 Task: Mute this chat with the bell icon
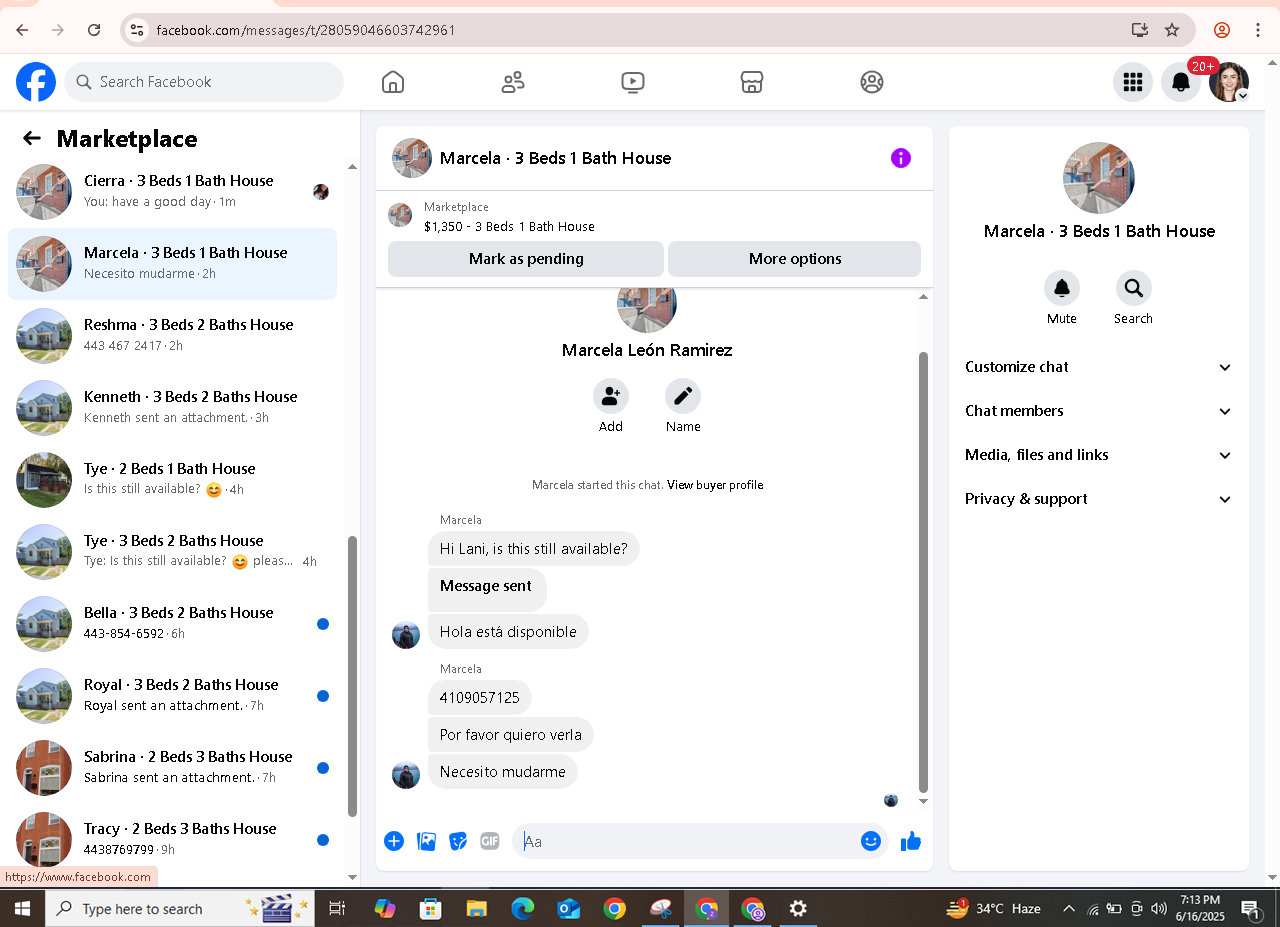tap(1062, 288)
